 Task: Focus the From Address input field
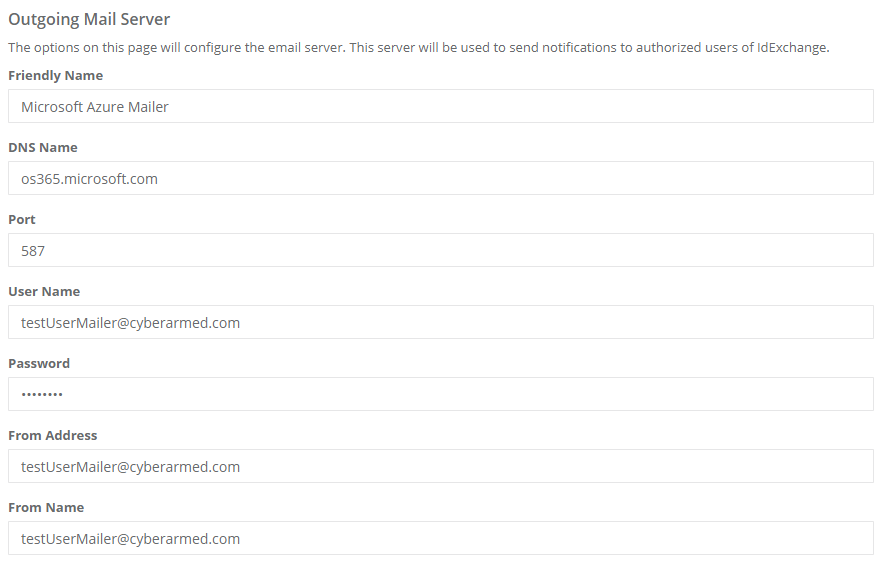point(440,467)
